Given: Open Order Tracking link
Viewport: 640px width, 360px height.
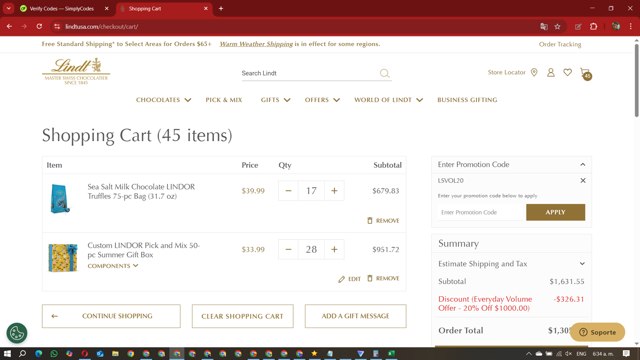Looking at the screenshot, I should pyautogui.click(x=560, y=44).
